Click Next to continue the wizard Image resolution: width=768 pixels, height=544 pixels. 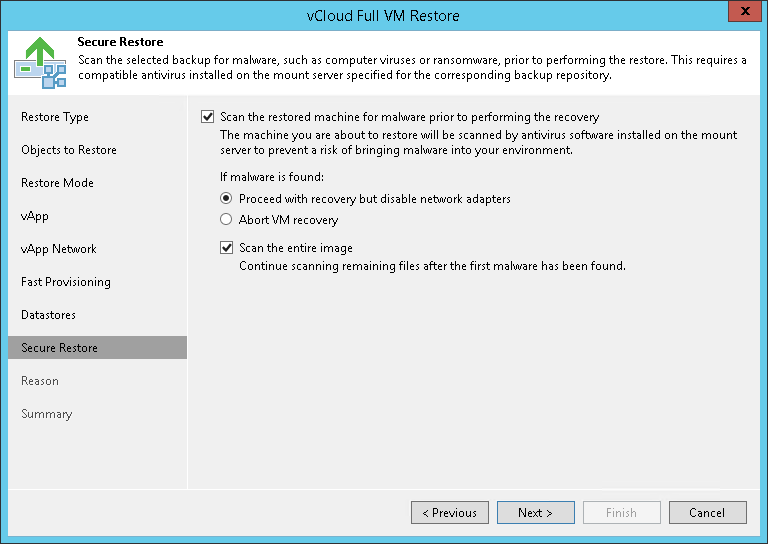coord(535,513)
